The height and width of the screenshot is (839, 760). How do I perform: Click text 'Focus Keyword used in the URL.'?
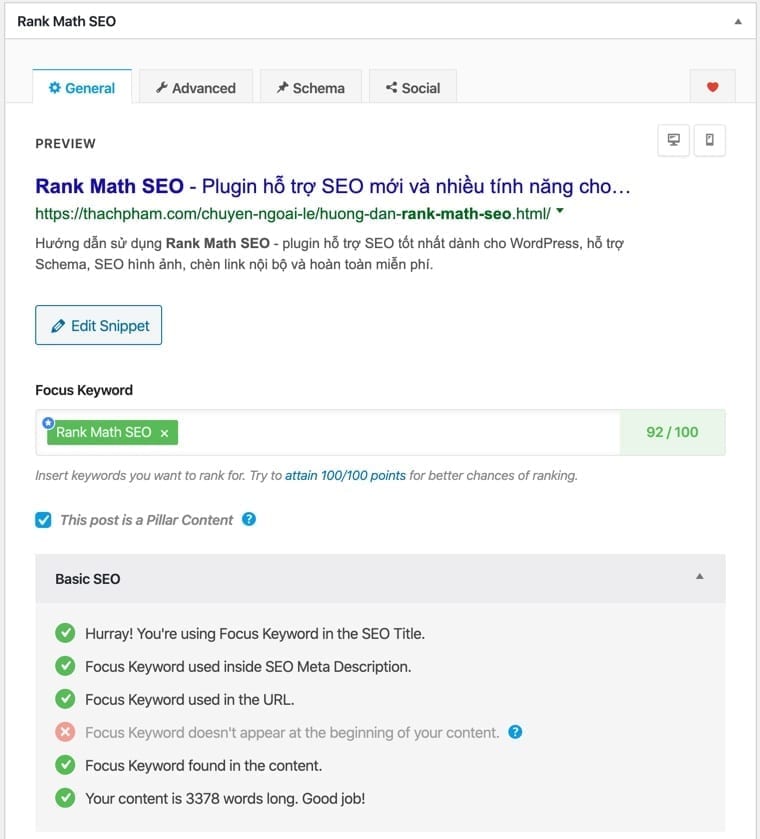tap(189, 700)
